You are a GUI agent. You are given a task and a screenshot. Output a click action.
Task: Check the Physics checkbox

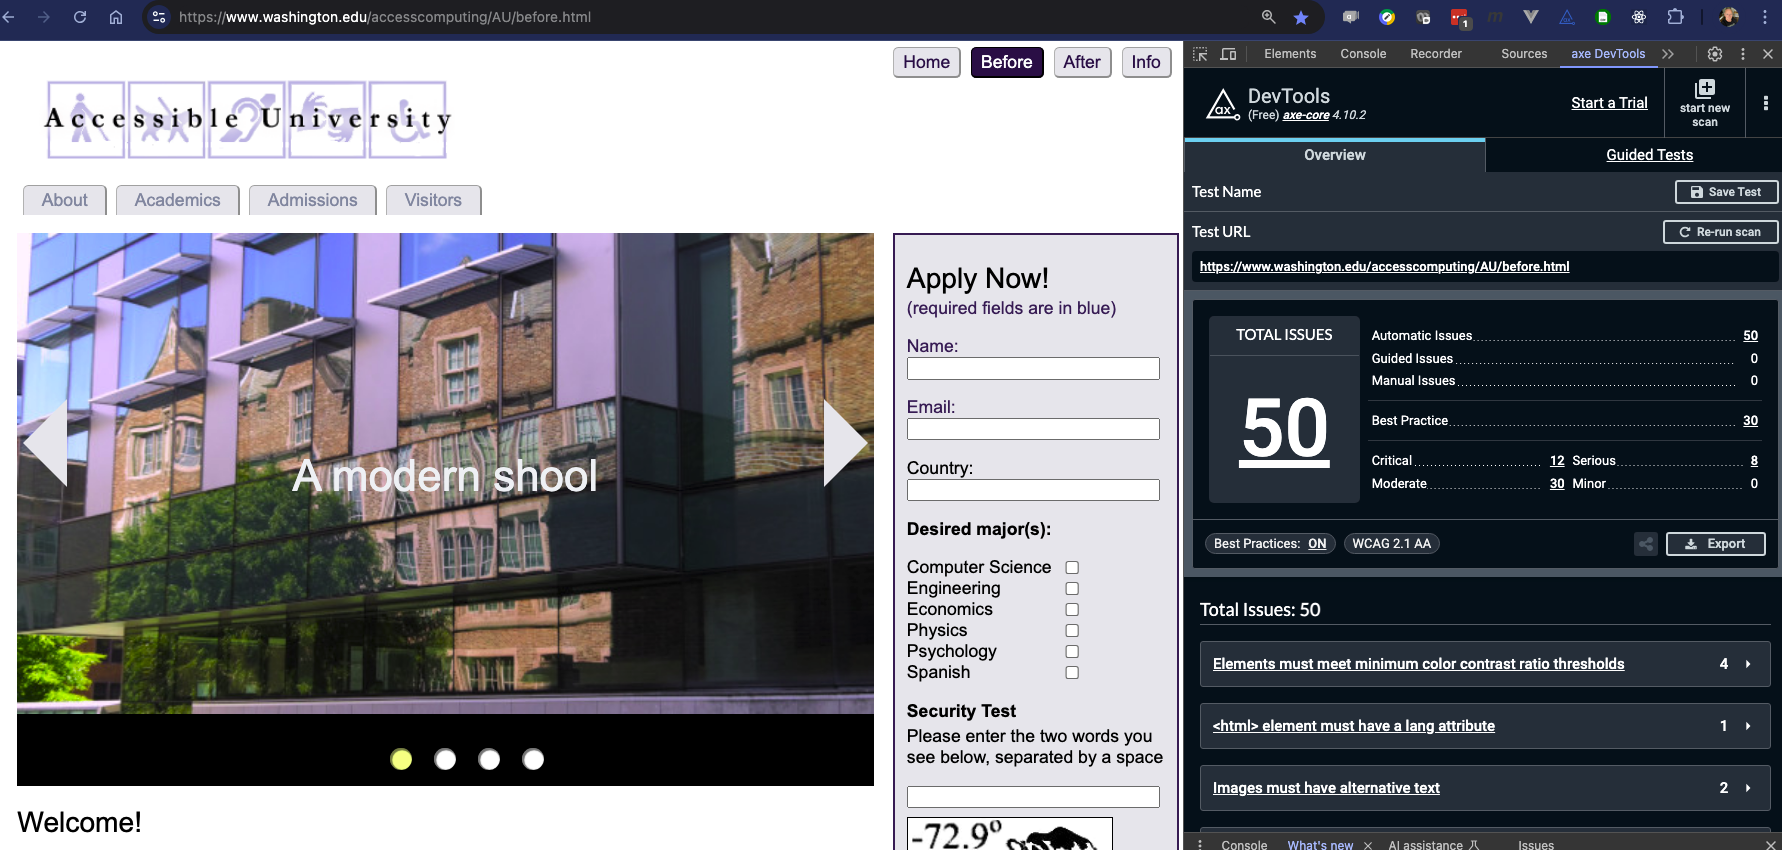1072,631
